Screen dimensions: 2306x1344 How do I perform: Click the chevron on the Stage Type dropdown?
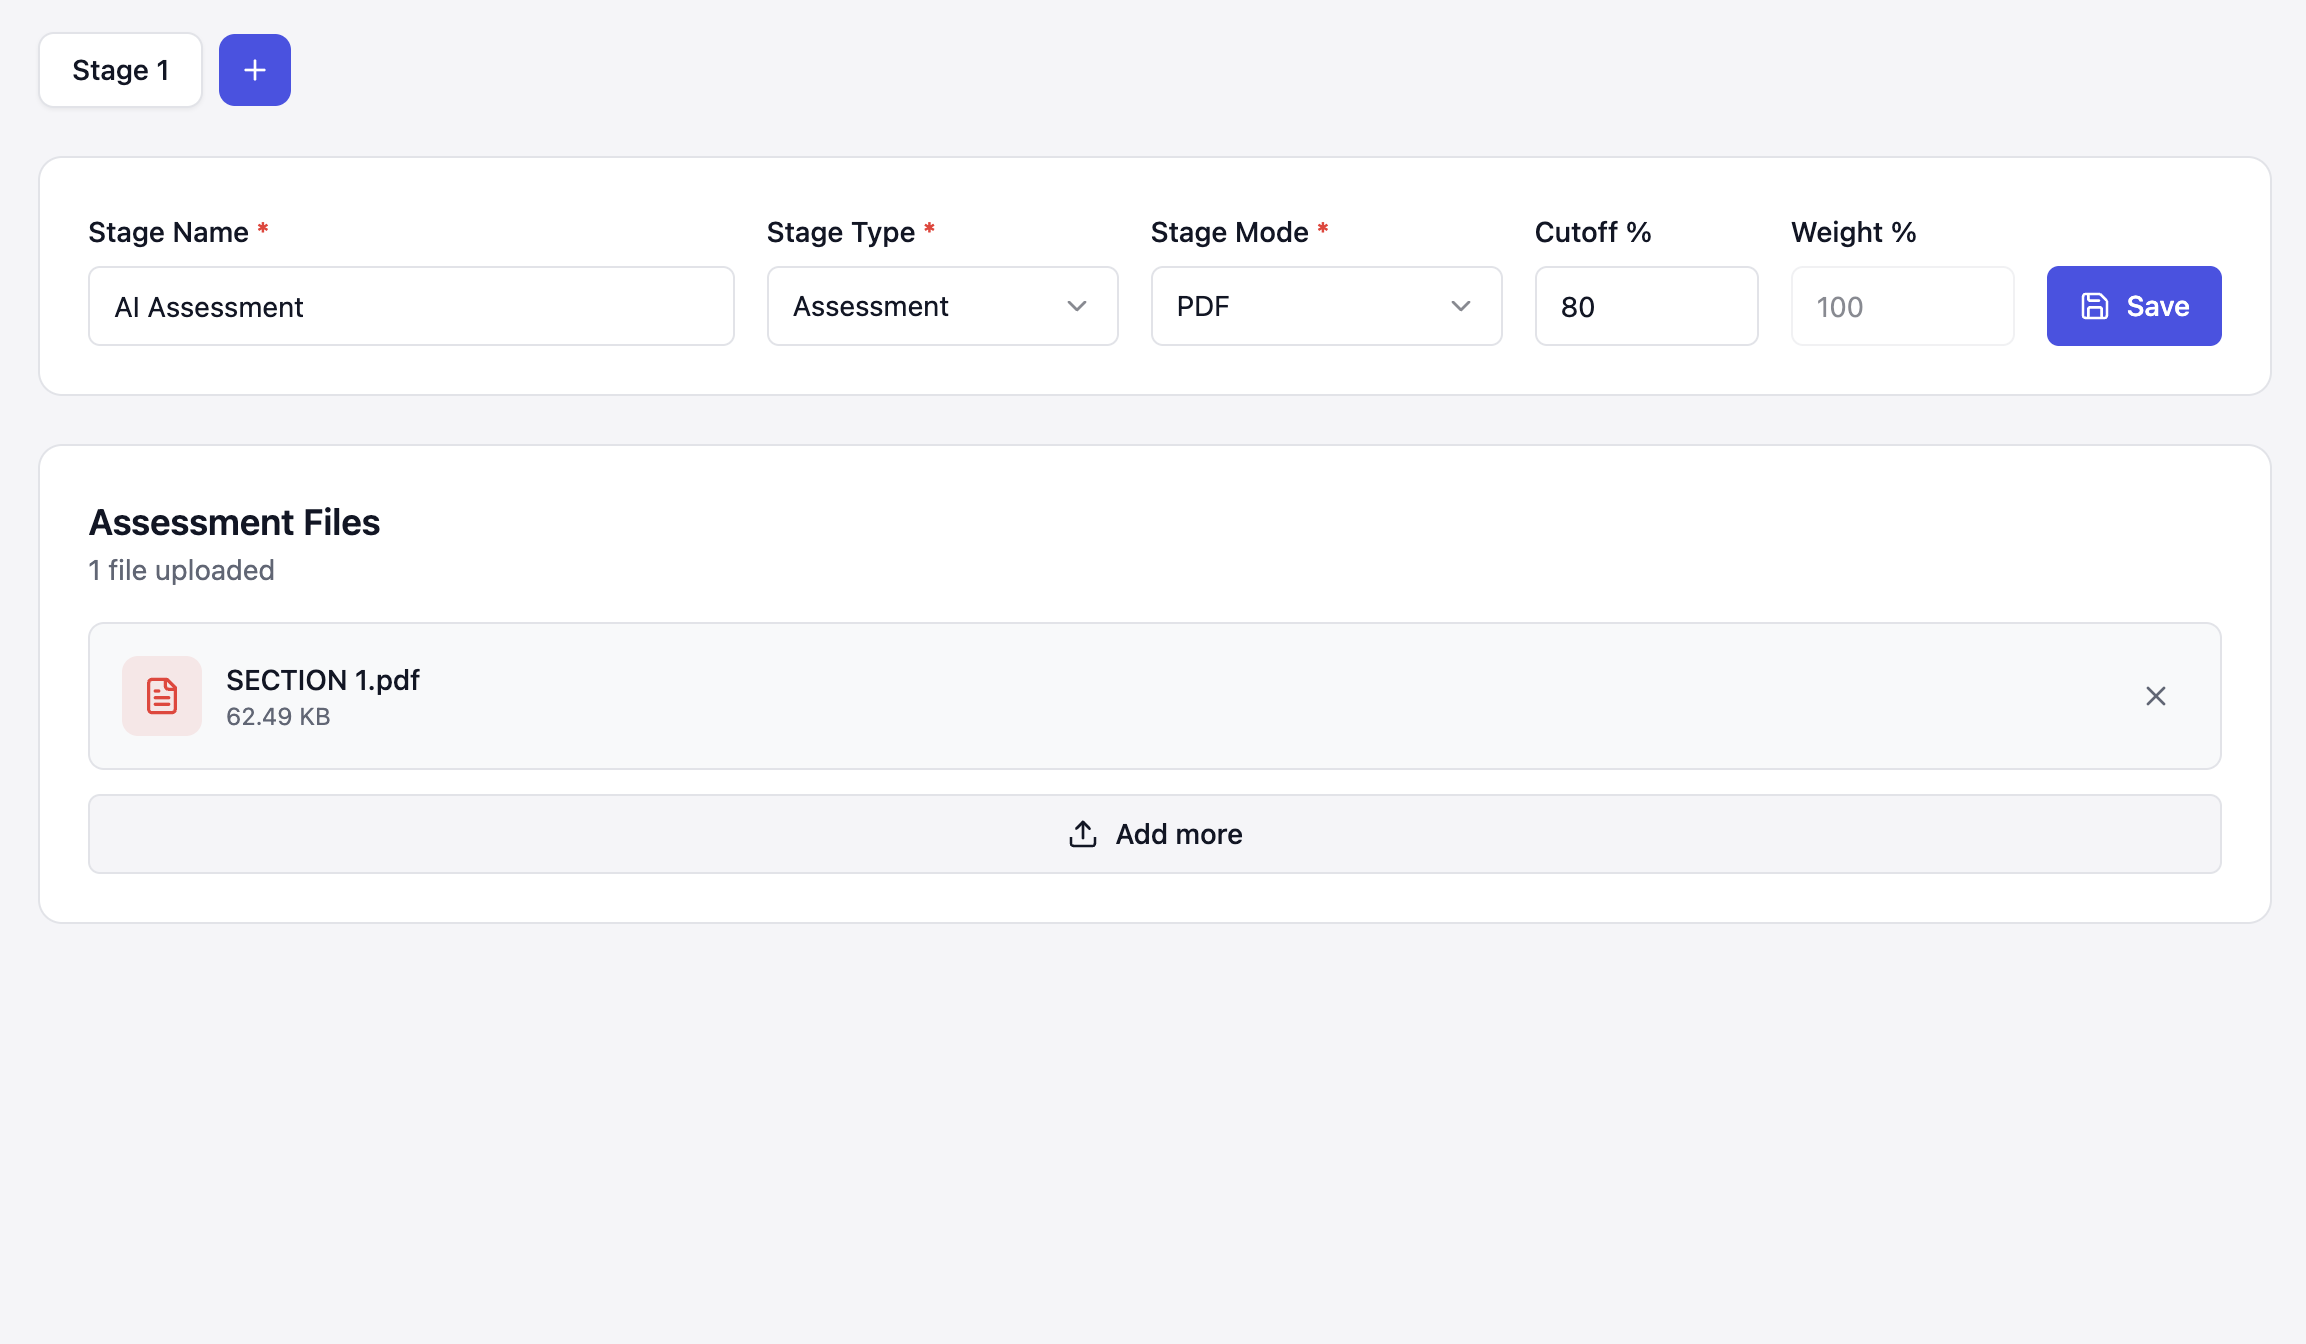[x=1077, y=307]
